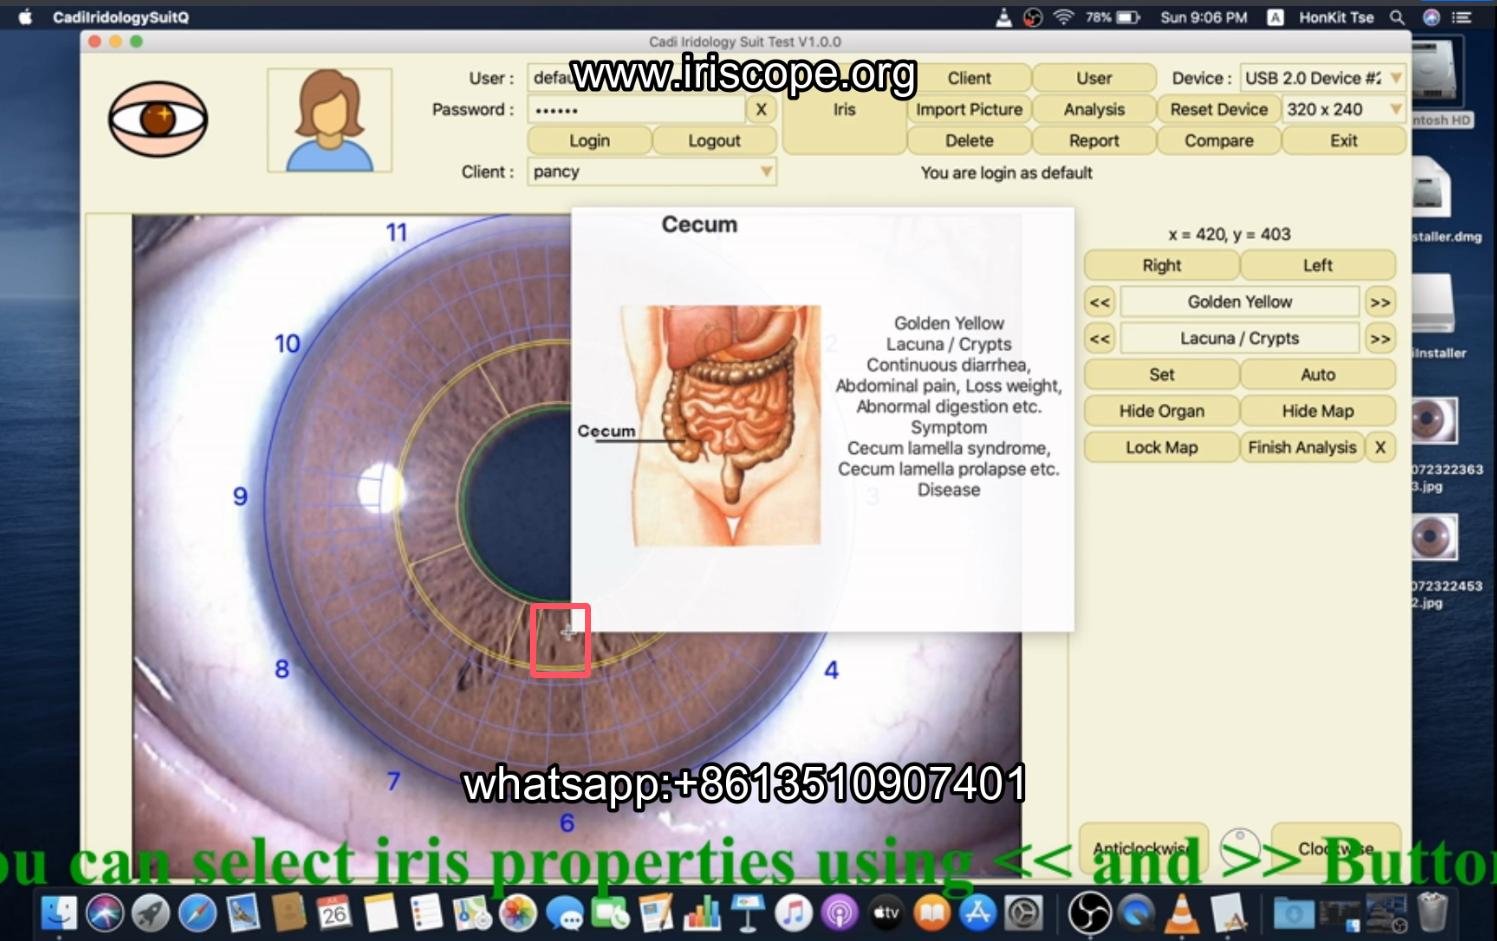The width and height of the screenshot is (1497, 941).
Task: Open FaceTime in the Dock
Action: point(610,912)
